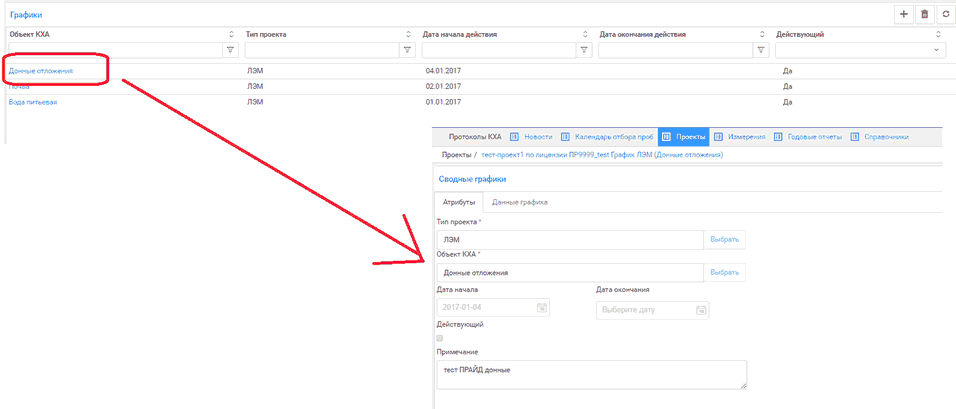Click the refresh icon in Графики header
956x409 pixels.
click(x=945, y=15)
